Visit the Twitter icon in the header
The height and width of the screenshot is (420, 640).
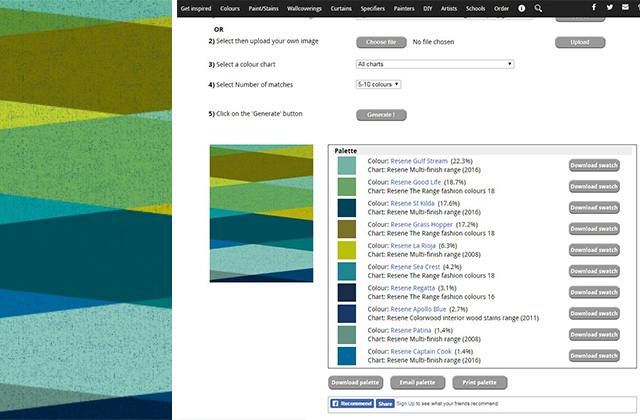(x=609, y=7)
